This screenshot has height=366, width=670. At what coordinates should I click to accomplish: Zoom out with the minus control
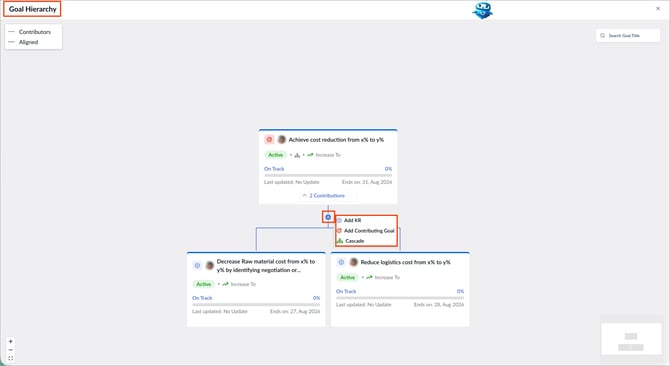click(x=11, y=350)
